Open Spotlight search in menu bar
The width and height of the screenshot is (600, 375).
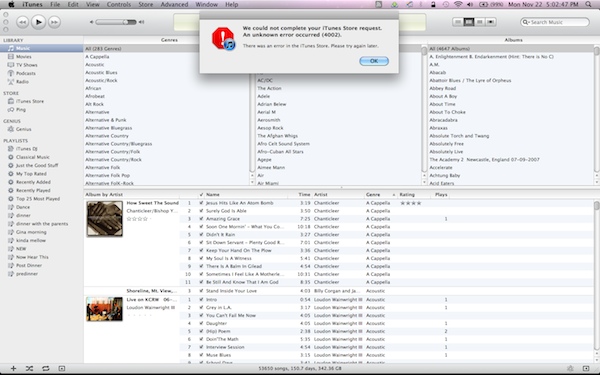tap(588, 5)
